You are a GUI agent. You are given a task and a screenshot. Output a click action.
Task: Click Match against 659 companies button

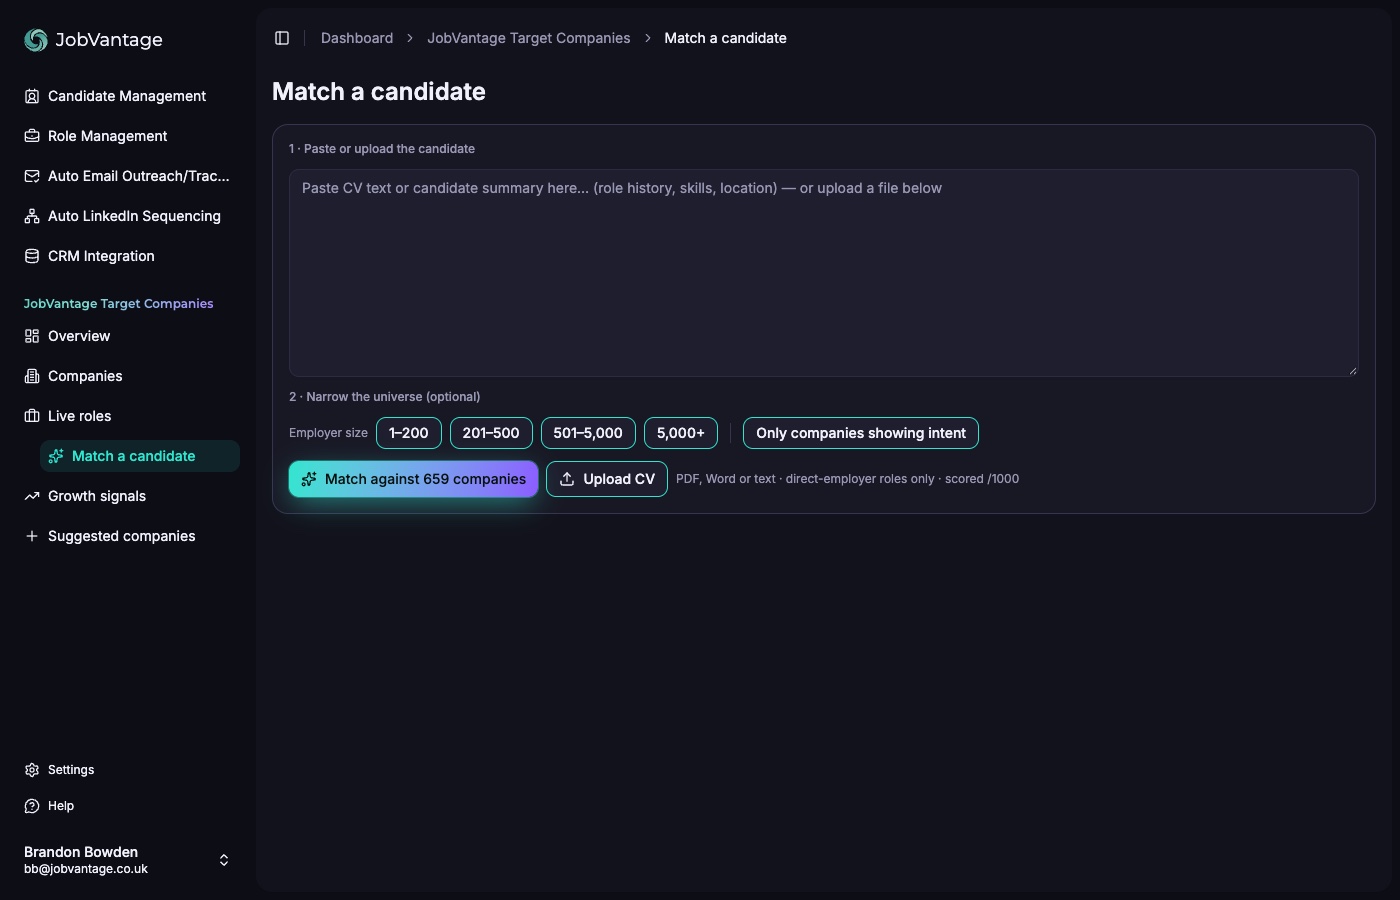coord(414,479)
